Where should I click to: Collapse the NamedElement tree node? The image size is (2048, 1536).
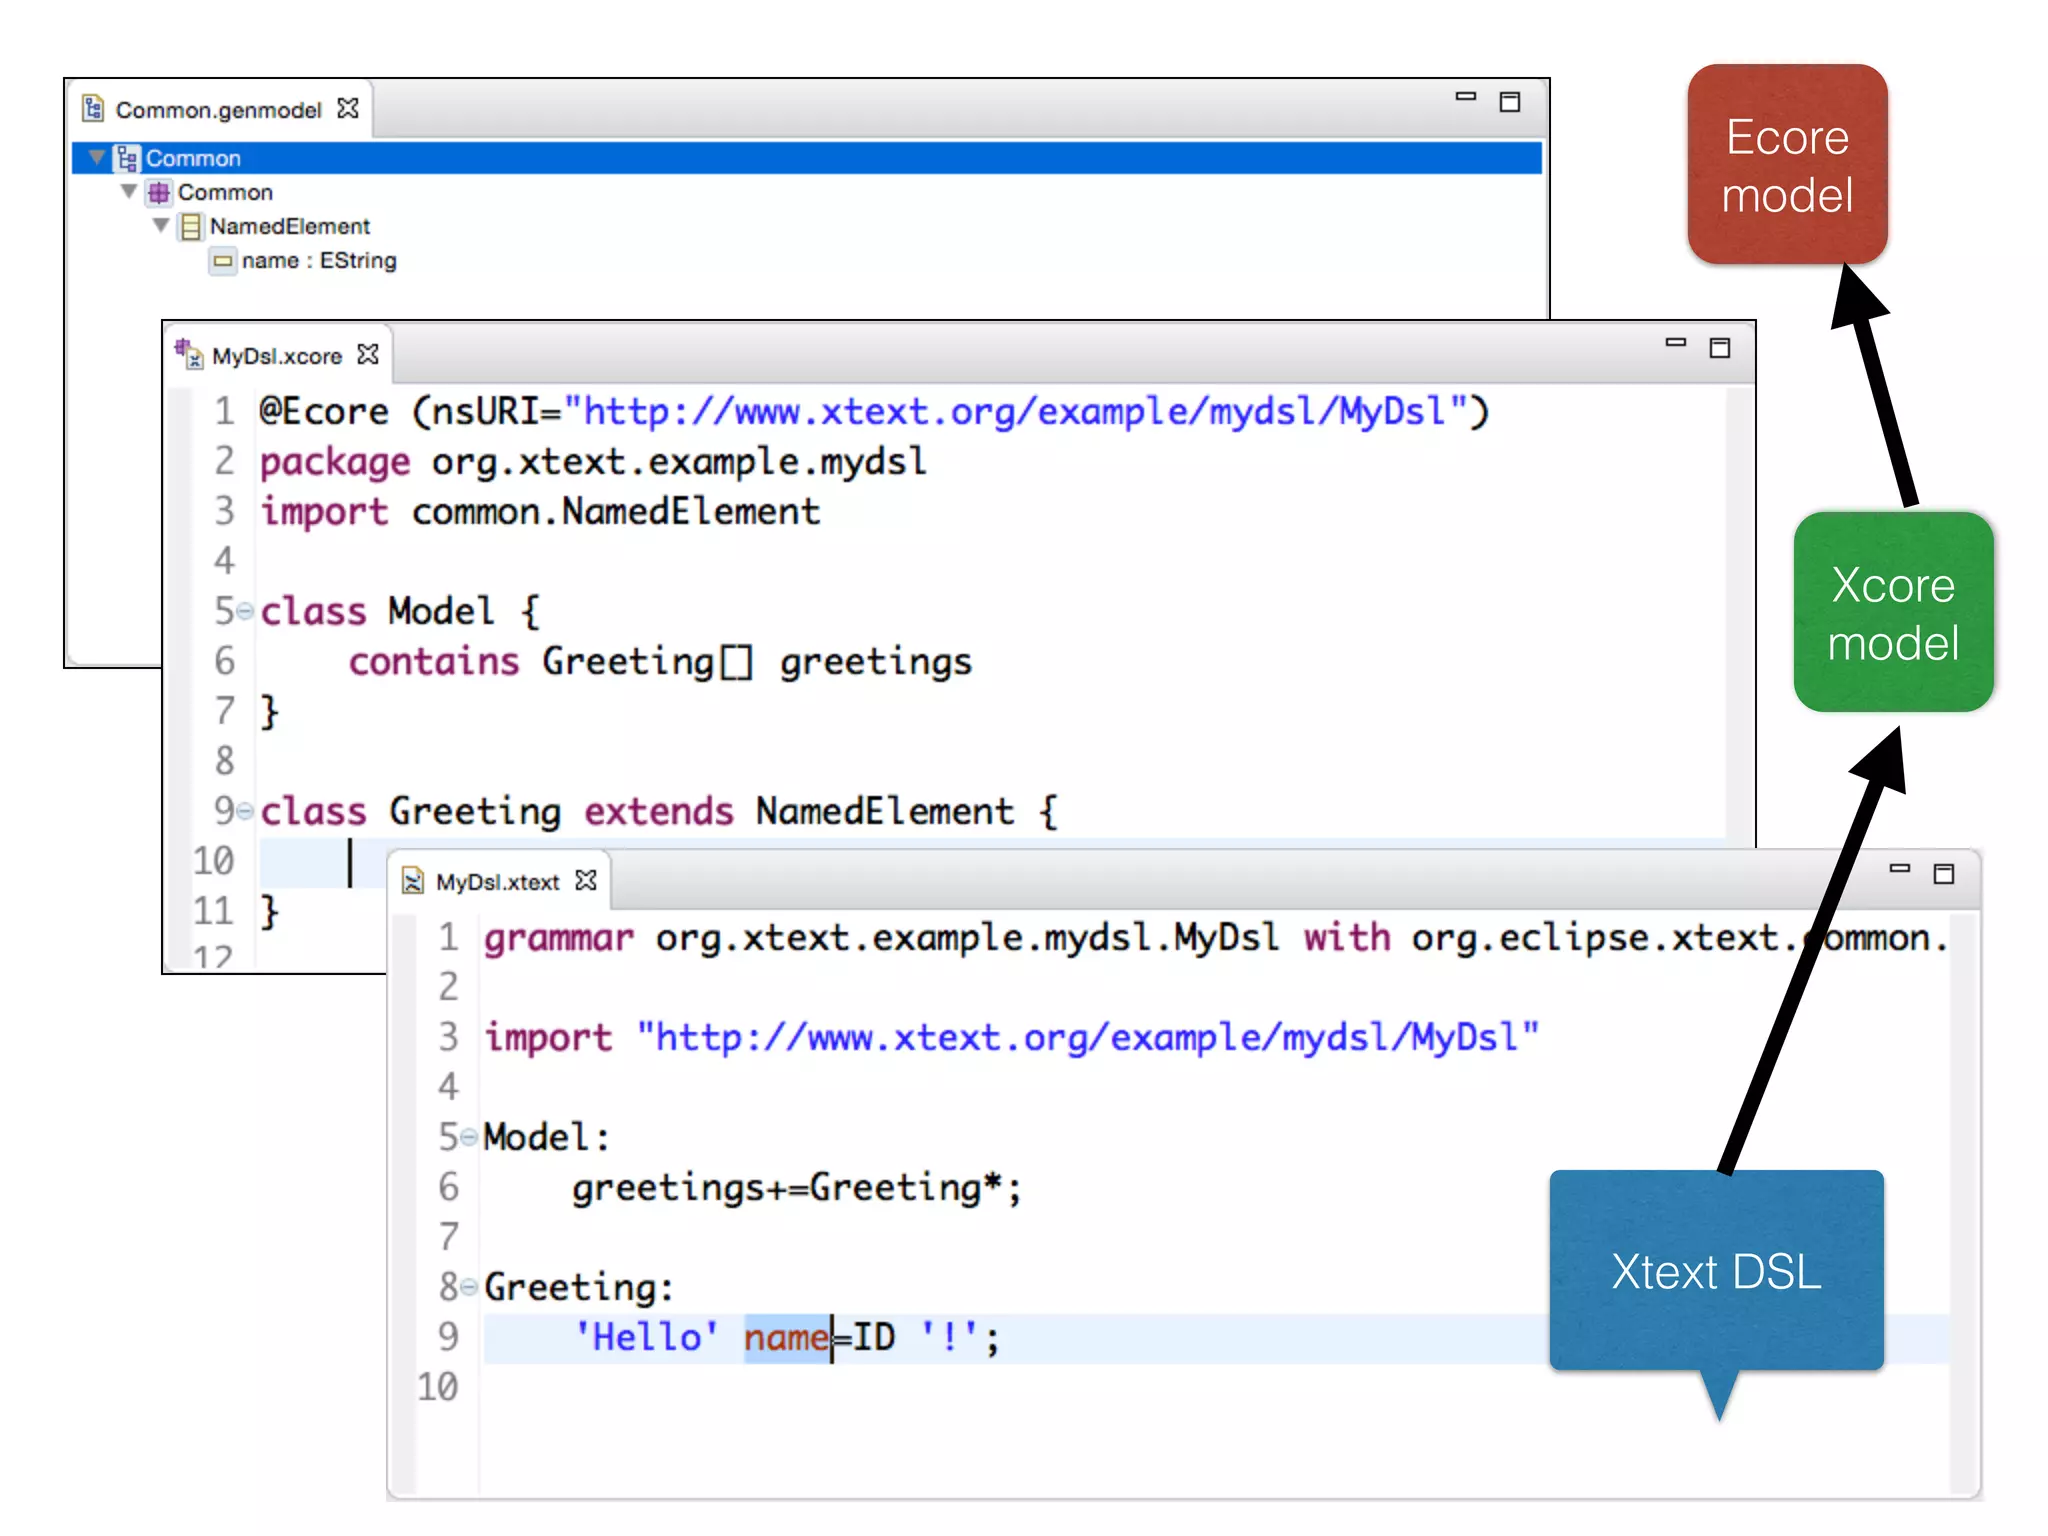coord(161,225)
